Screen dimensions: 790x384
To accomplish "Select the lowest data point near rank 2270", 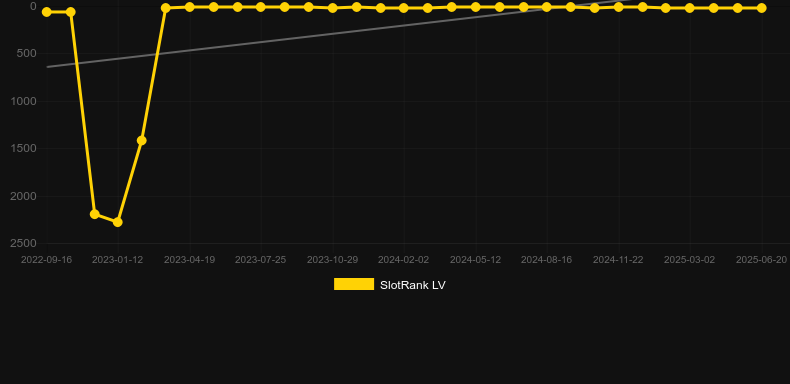I will [117, 222].
